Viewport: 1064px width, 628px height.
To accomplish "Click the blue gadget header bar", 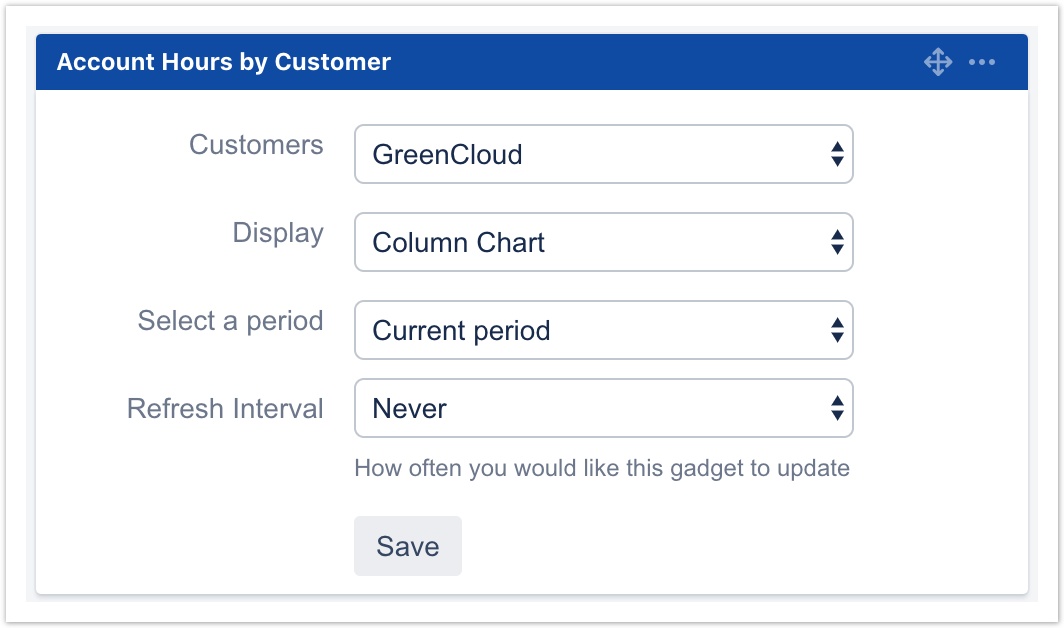I will pos(650,62).
